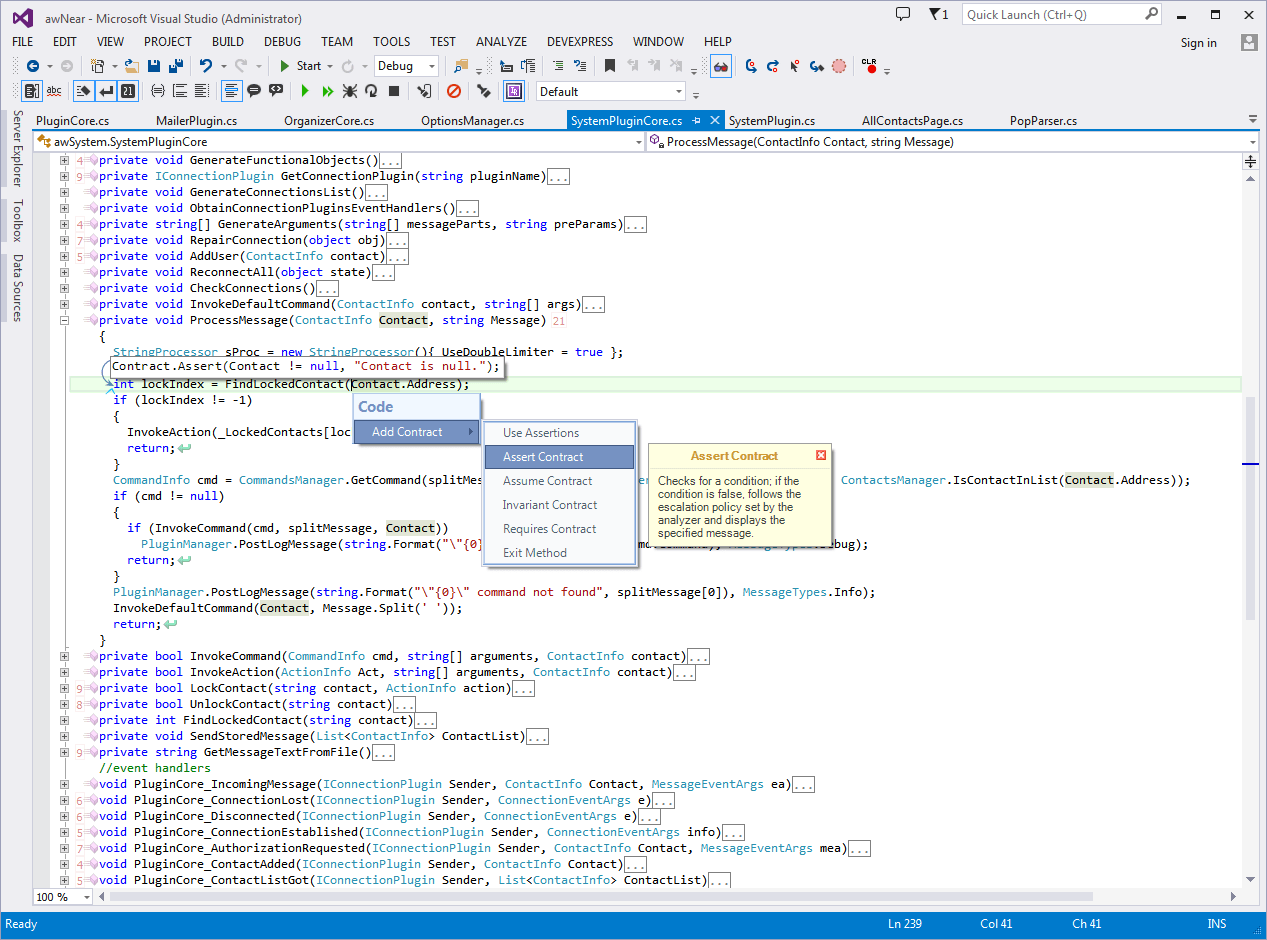Open the DEVEXPRESS menu
1267x940 pixels.
click(579, 41)
